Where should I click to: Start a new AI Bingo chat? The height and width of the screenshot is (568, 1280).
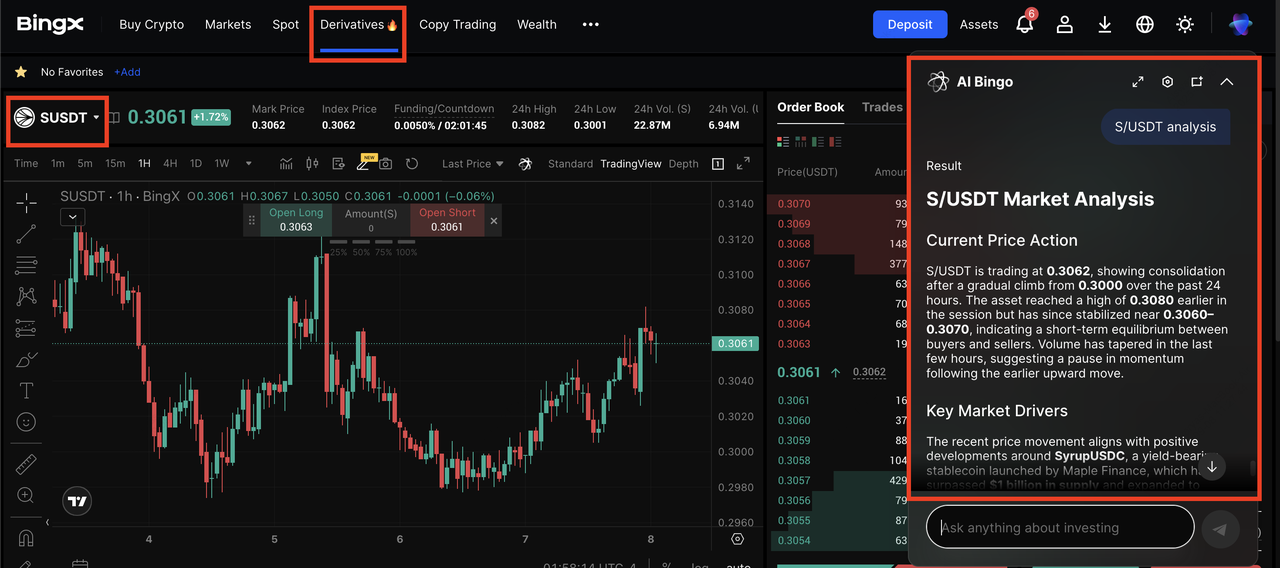[1197, 82]
